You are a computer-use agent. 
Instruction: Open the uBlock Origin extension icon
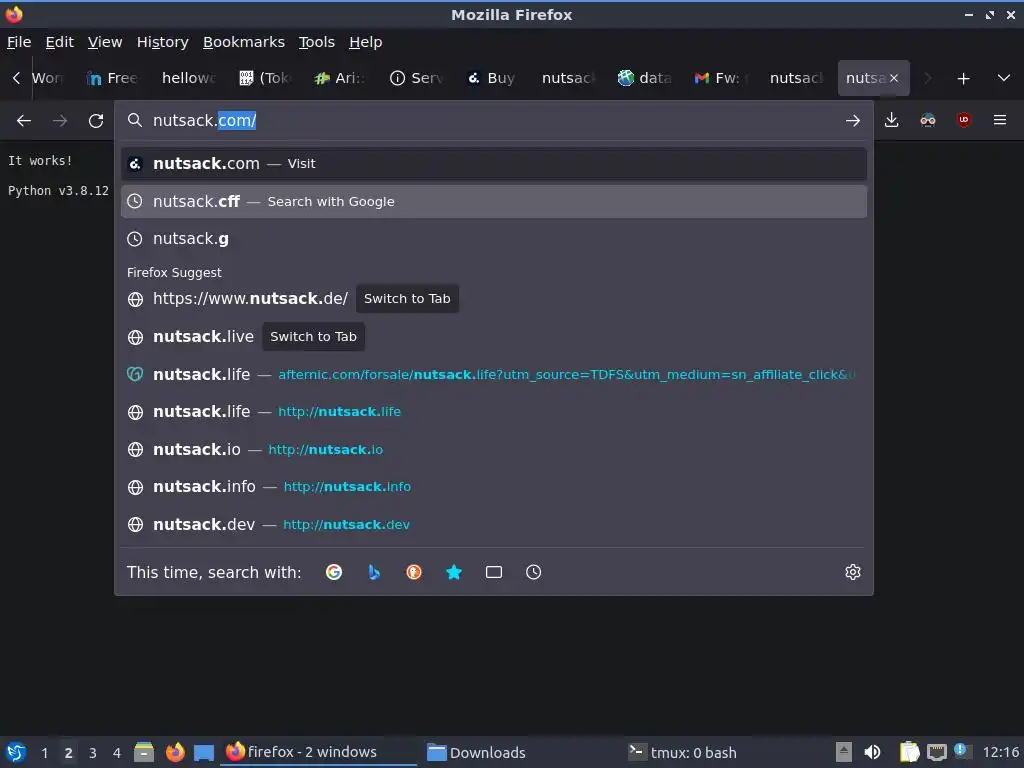point(964,120)
